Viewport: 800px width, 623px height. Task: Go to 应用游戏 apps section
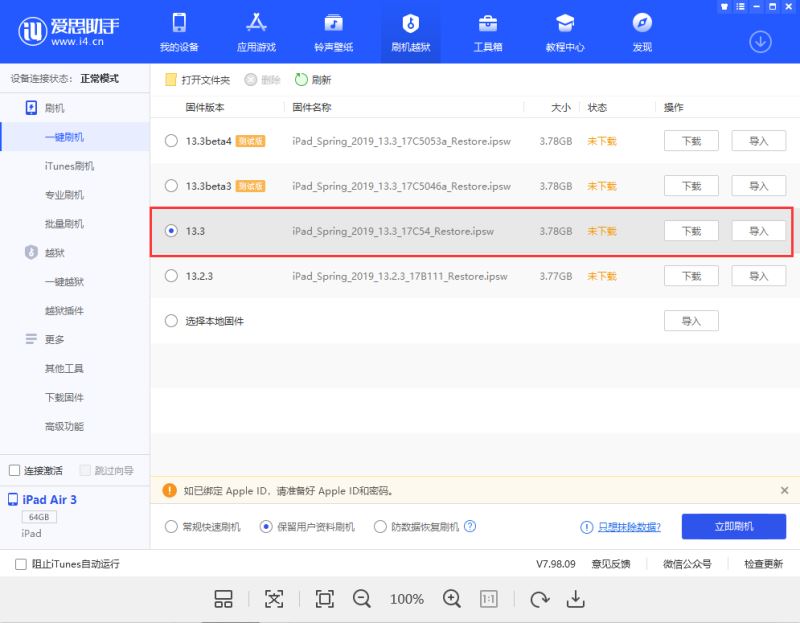(256, 32)
